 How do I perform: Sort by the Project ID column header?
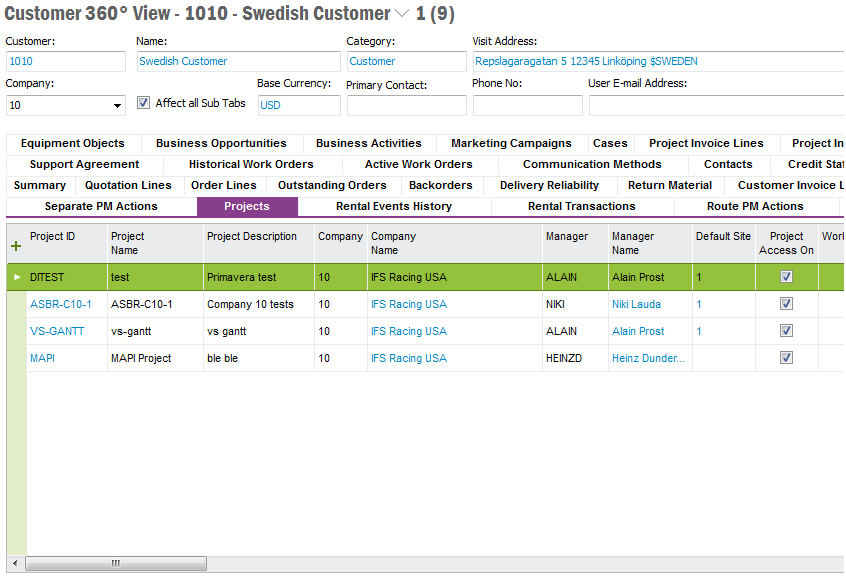(53, 237)
